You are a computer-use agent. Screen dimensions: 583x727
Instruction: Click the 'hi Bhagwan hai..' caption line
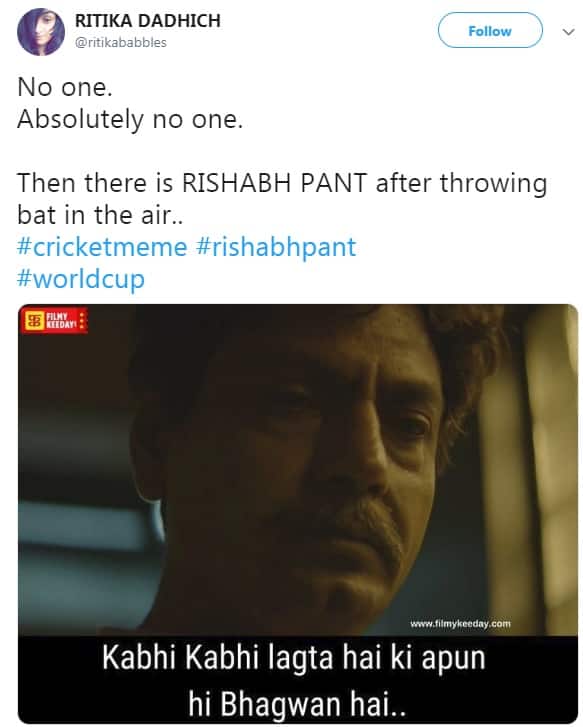point(297,704)
